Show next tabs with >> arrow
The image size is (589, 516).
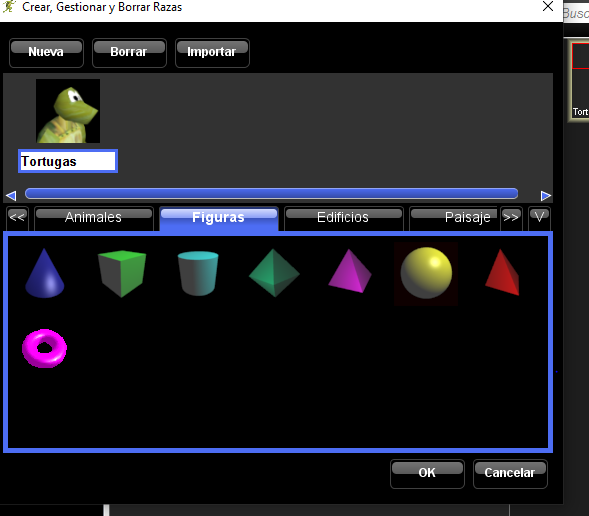[511, 218]
